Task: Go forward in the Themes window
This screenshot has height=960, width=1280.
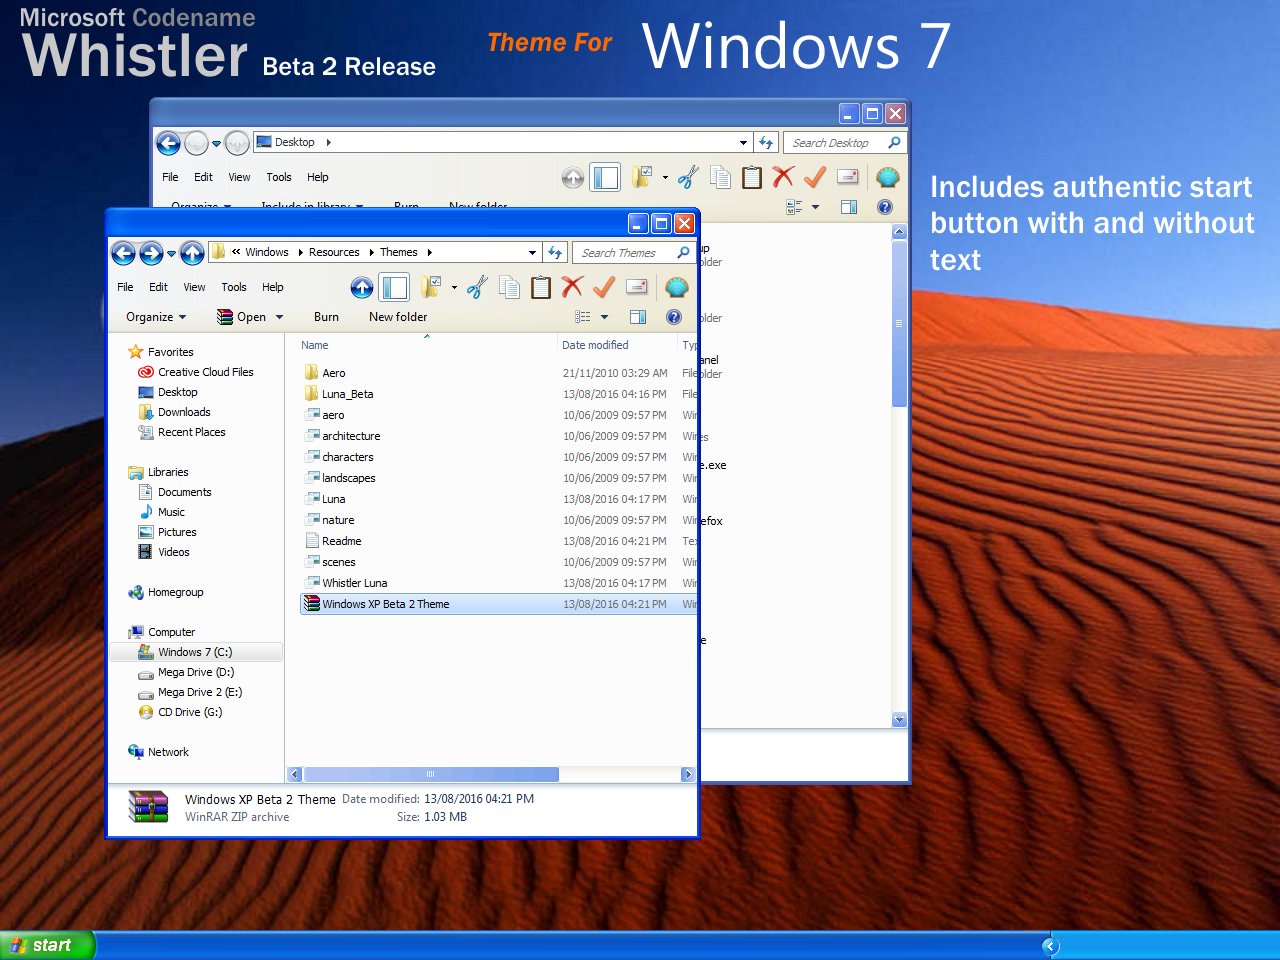Action: click(x=151, y=253)
